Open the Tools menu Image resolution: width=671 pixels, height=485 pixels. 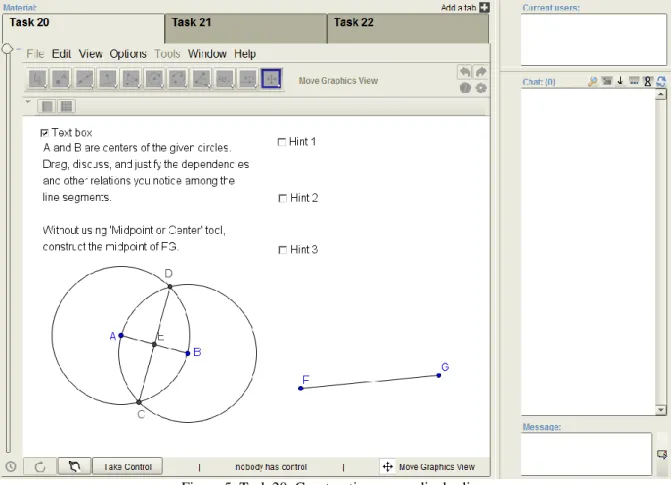[x=167, y=54]
